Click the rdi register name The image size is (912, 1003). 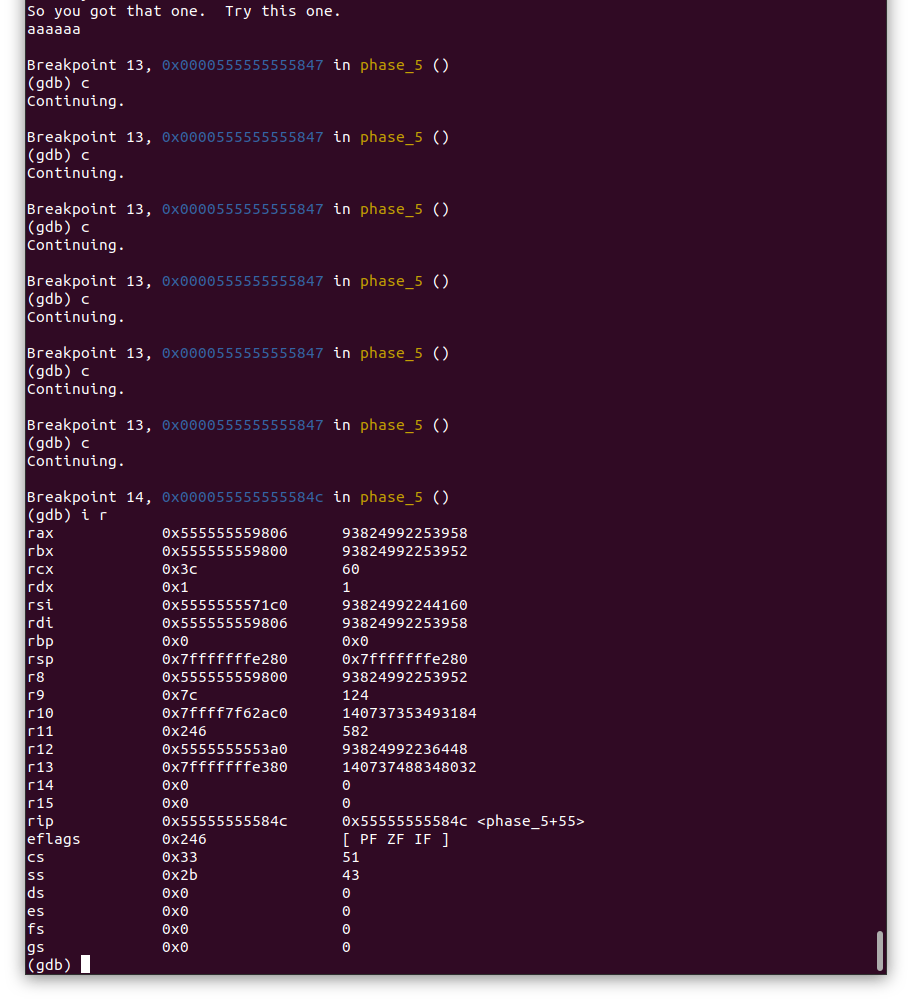click(40, 622)
